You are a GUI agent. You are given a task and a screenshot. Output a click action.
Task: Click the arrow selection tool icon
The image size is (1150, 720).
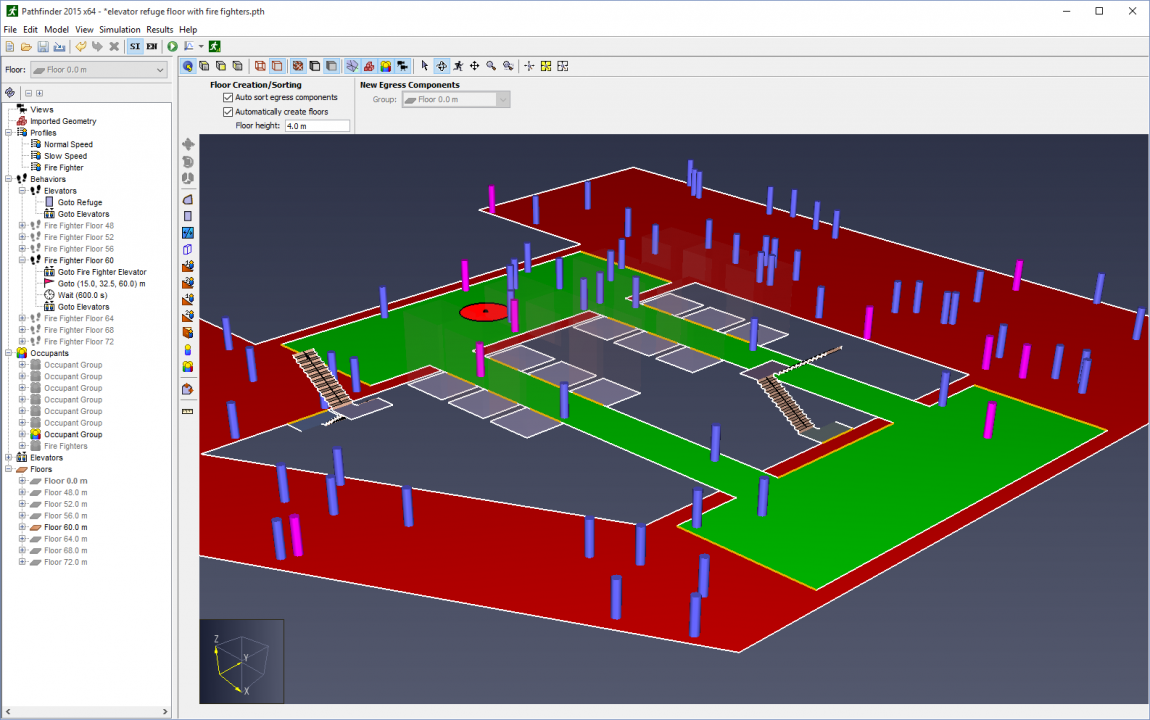coord(424,66)
